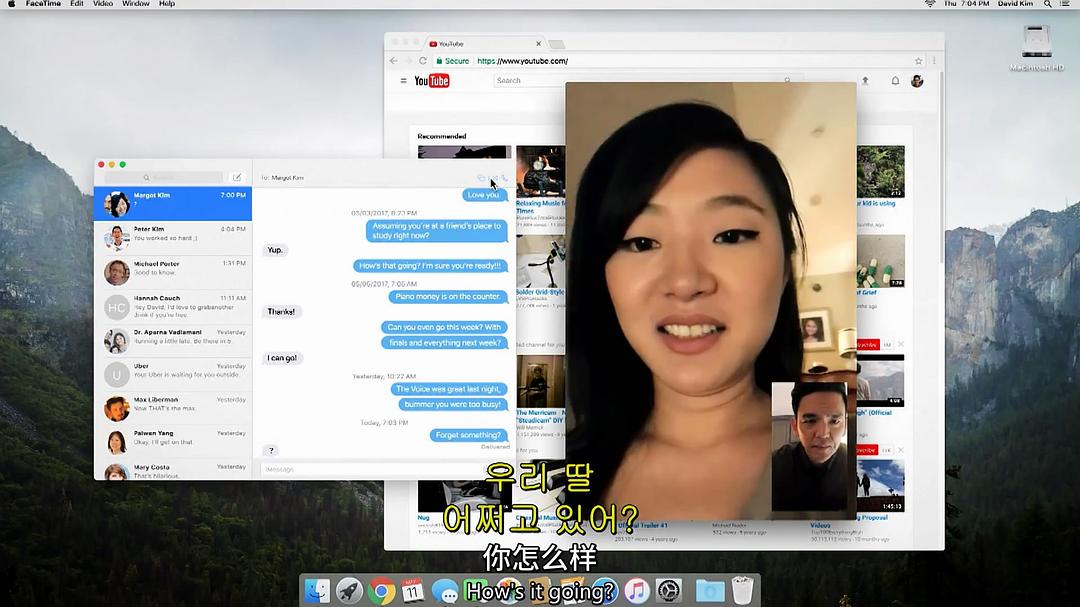Open the Mary Costa conversation

(173, 469)
